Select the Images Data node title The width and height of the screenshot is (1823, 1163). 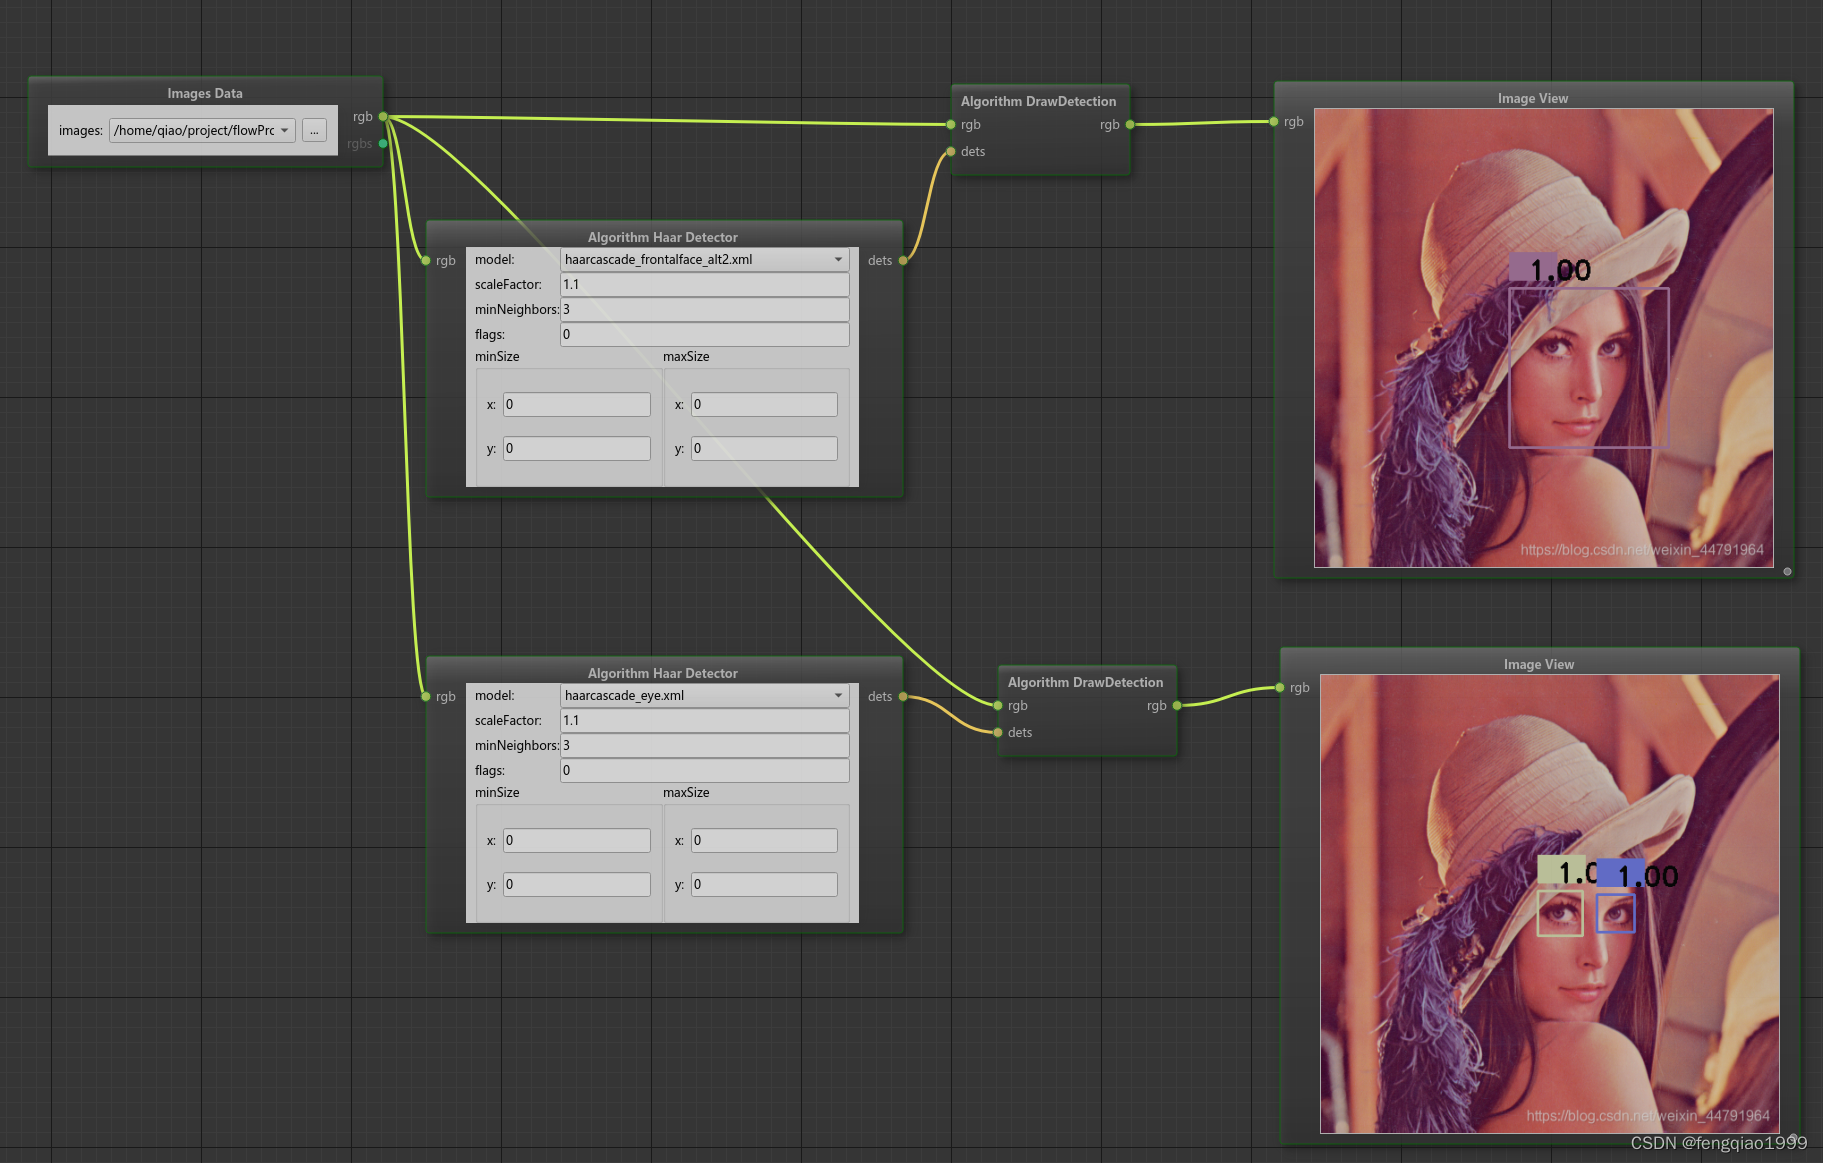[x=205, y=93]
